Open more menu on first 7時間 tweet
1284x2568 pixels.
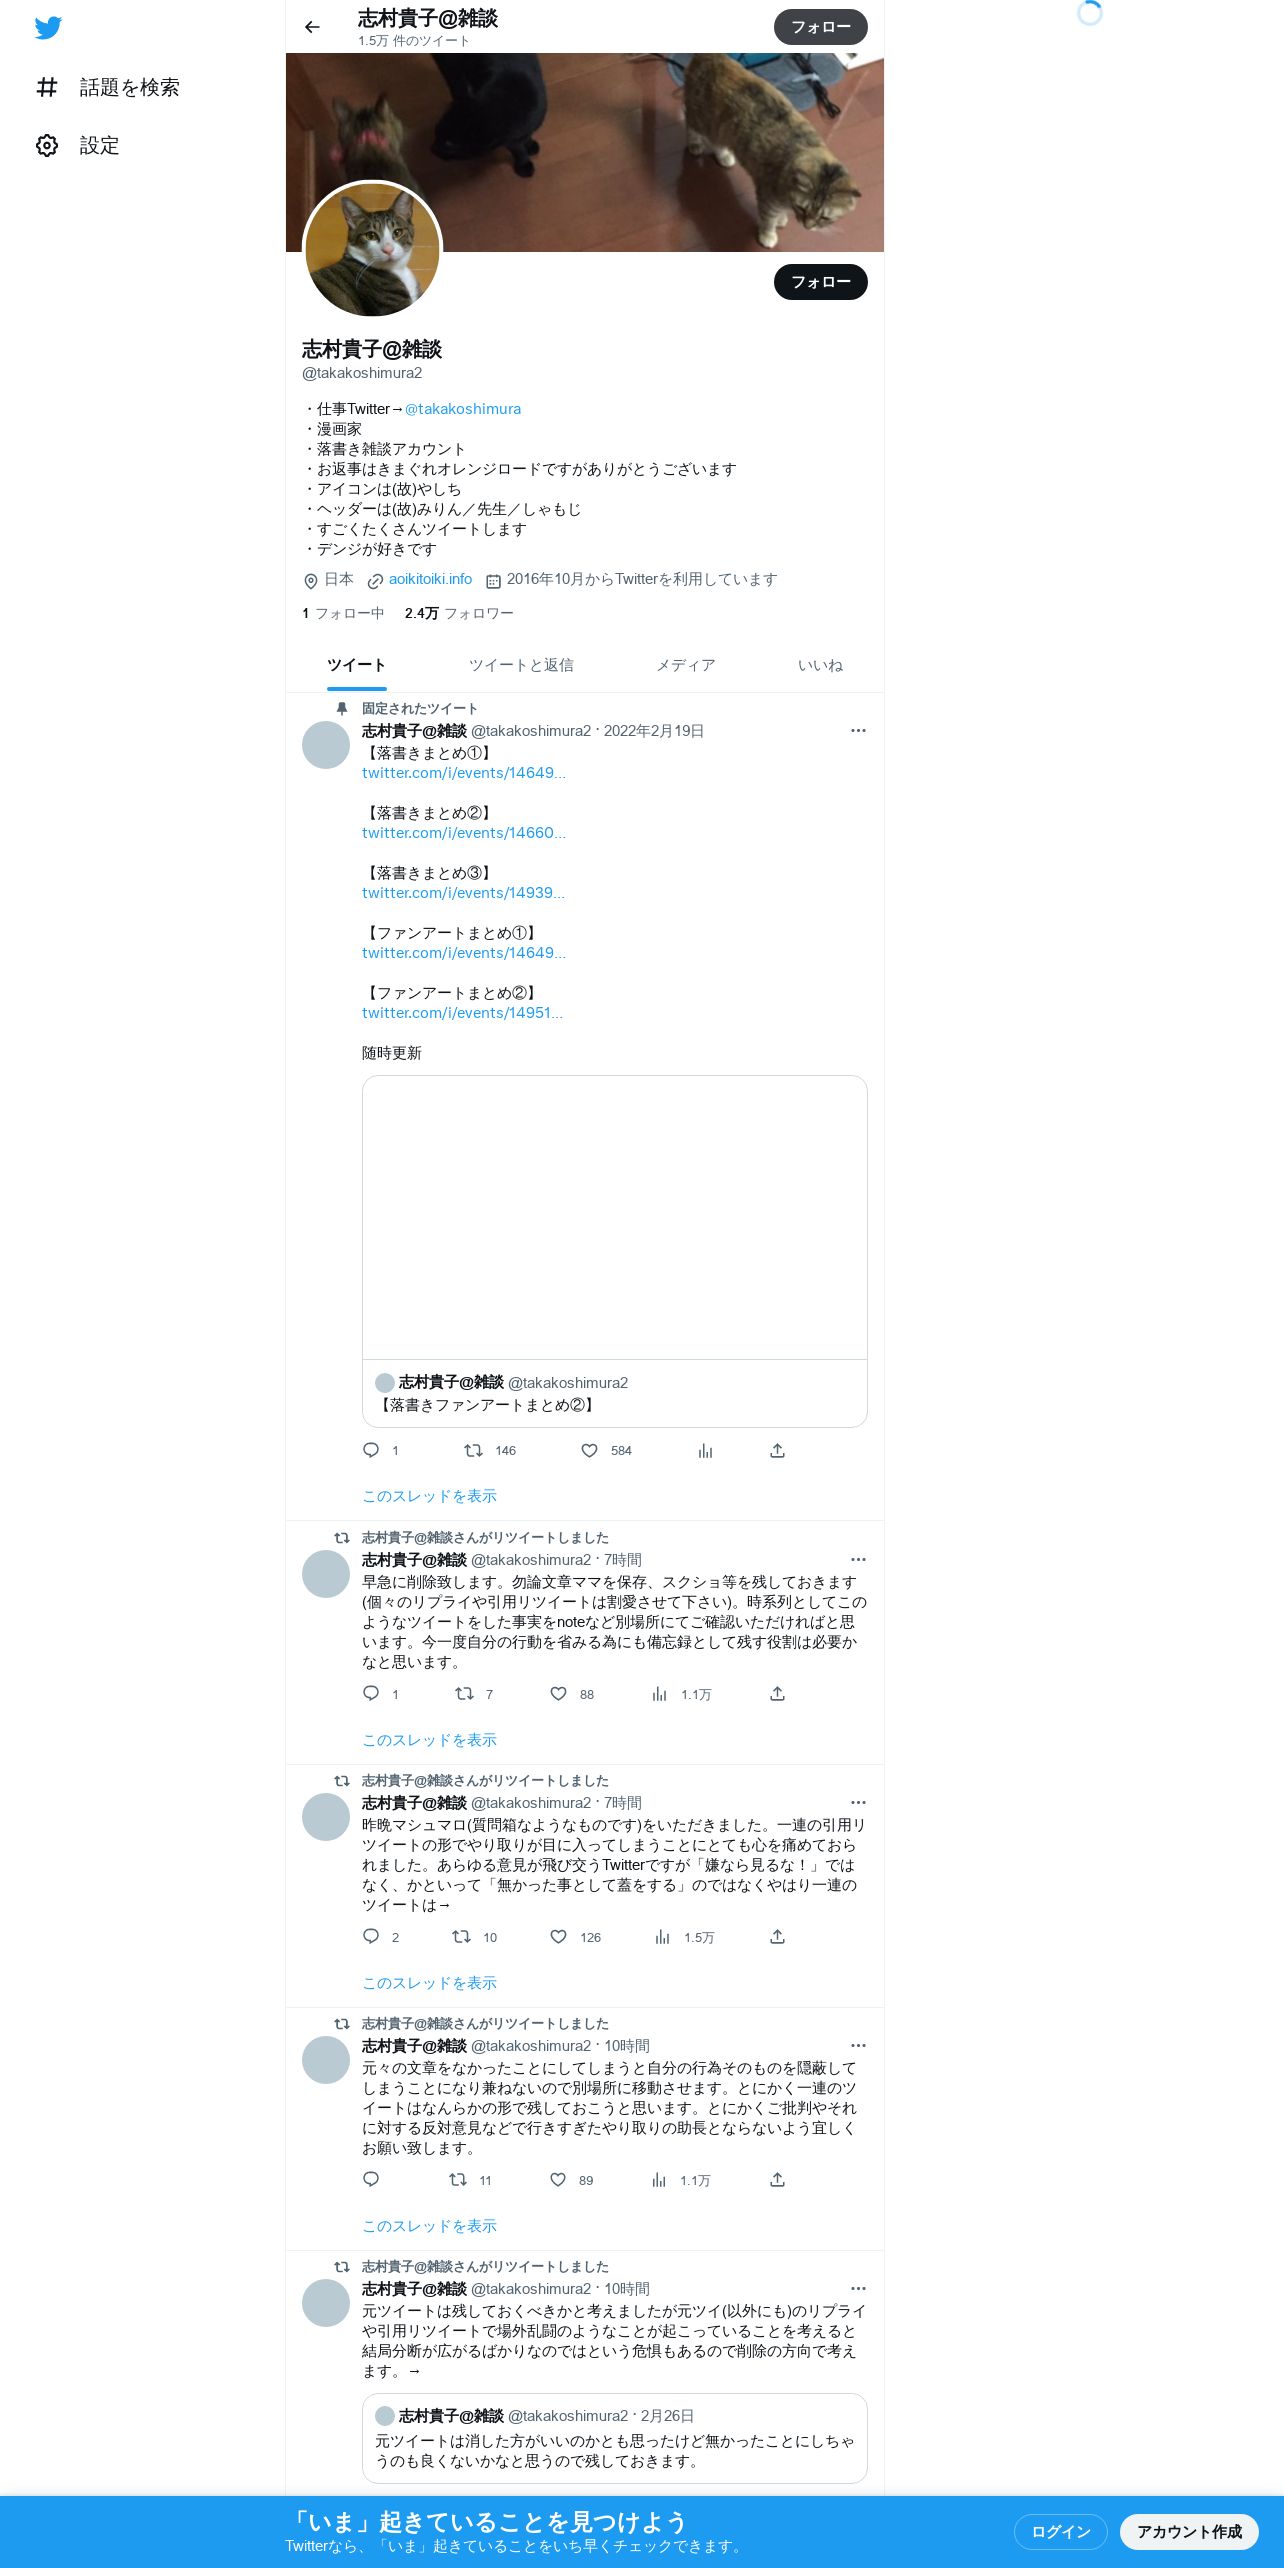[858, 1560]
